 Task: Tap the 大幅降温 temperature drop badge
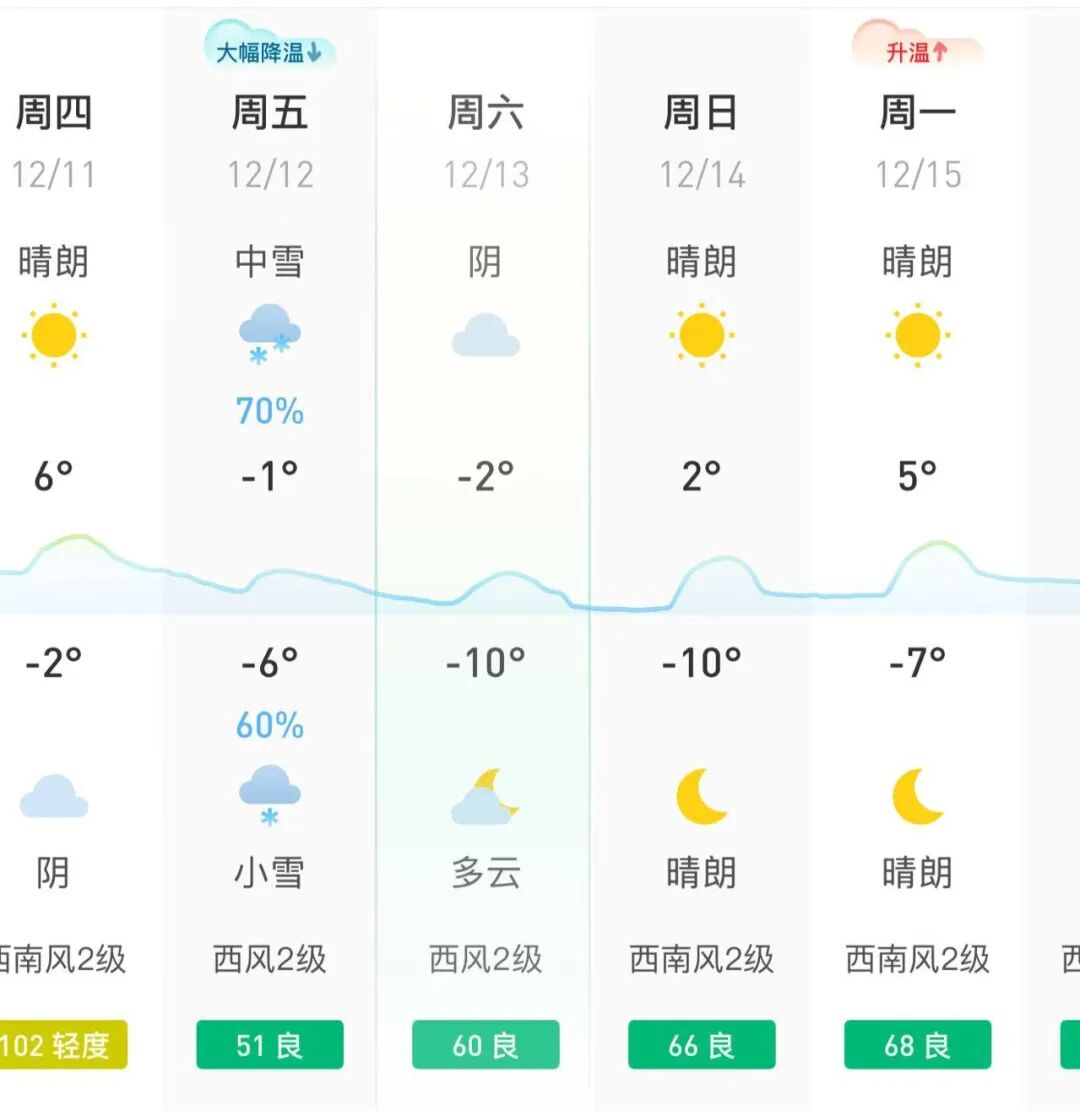point(269,52)
